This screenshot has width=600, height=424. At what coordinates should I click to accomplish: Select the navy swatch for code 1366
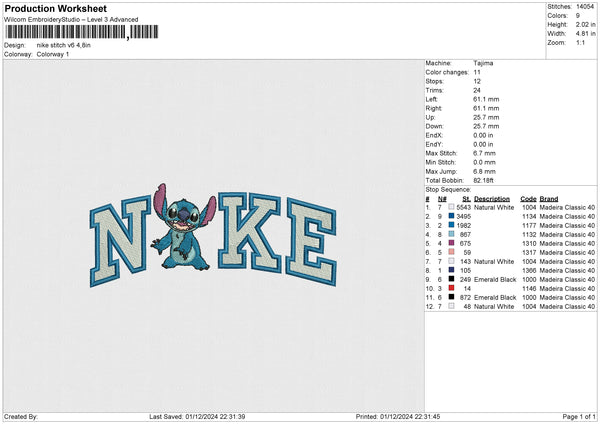(x=452, y=270)
